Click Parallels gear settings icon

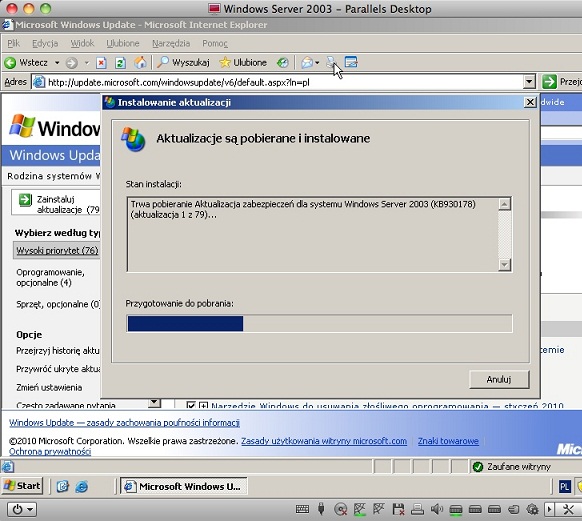tap(532, 509)
